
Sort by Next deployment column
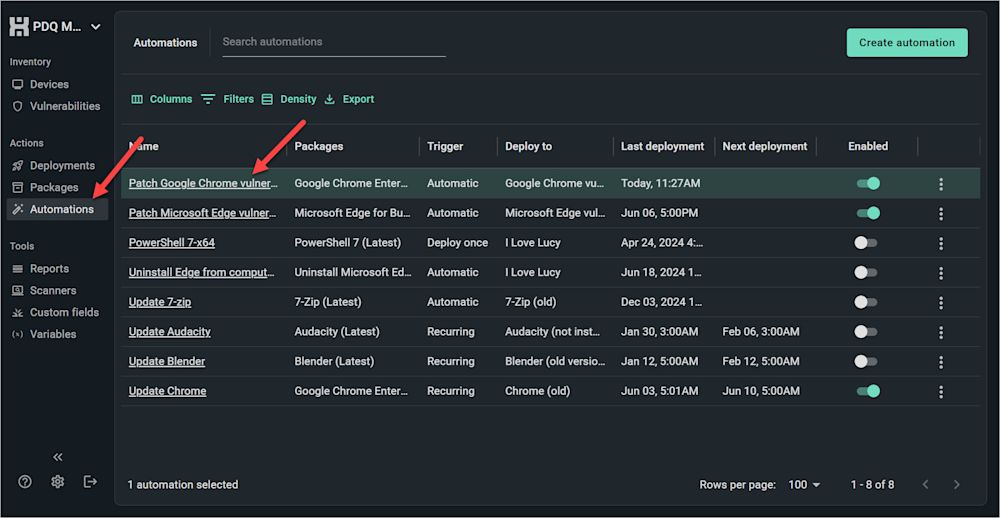click(x=765, y=146)
